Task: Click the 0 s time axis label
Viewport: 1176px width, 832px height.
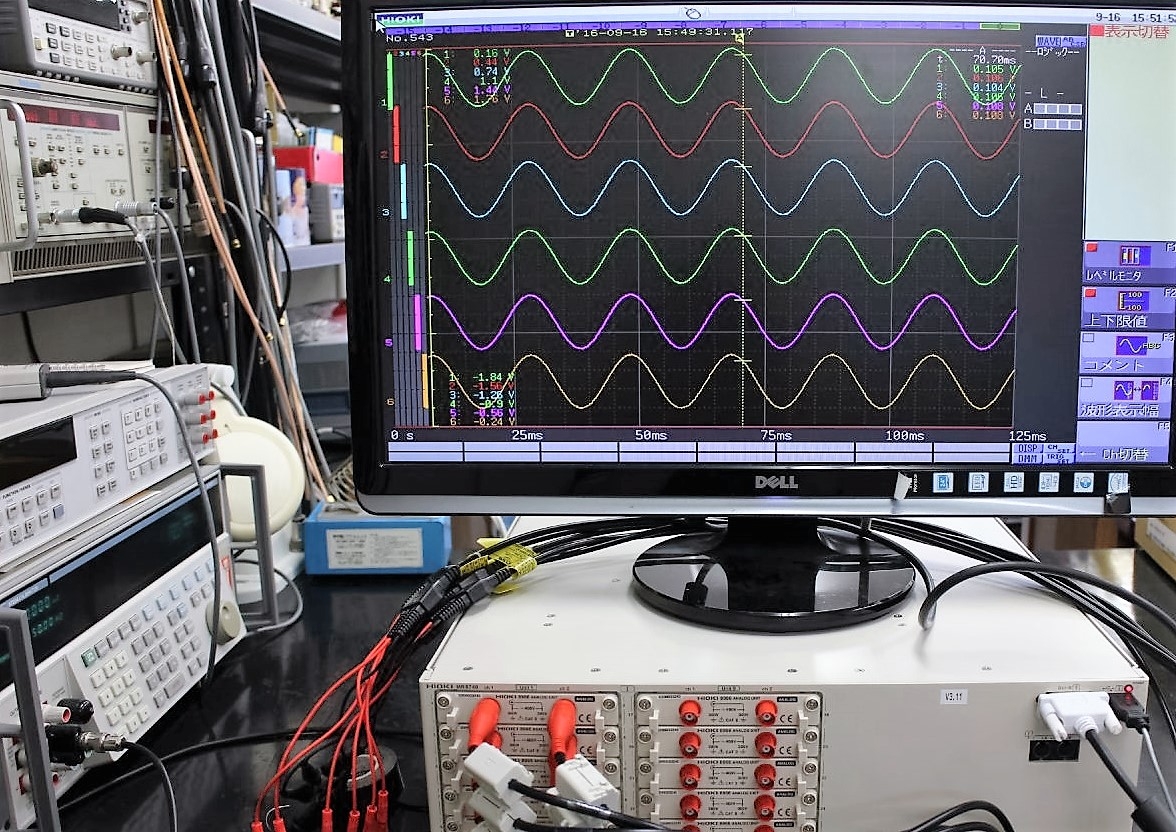Action: (x=402, y=435)
